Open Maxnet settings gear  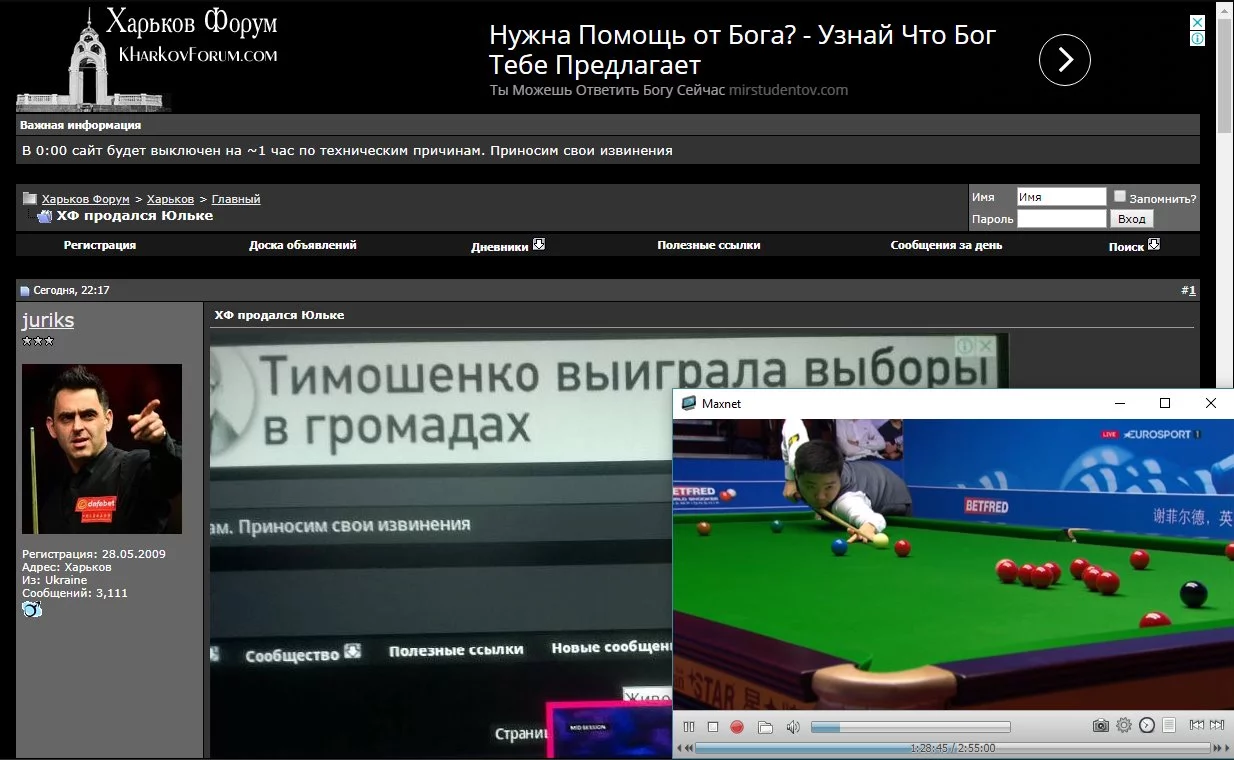pyautogui.click(x=1124, y=726)
